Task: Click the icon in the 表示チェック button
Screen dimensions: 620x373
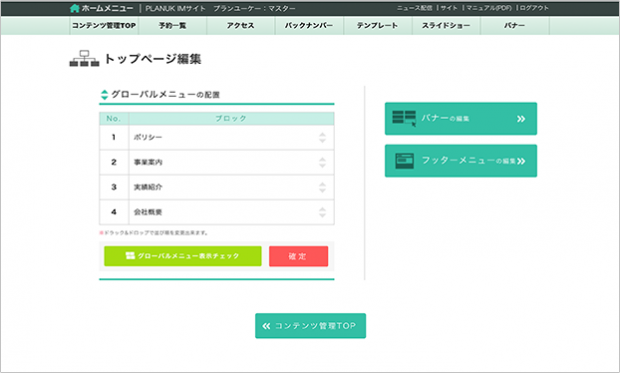Action: coord(130,256)
